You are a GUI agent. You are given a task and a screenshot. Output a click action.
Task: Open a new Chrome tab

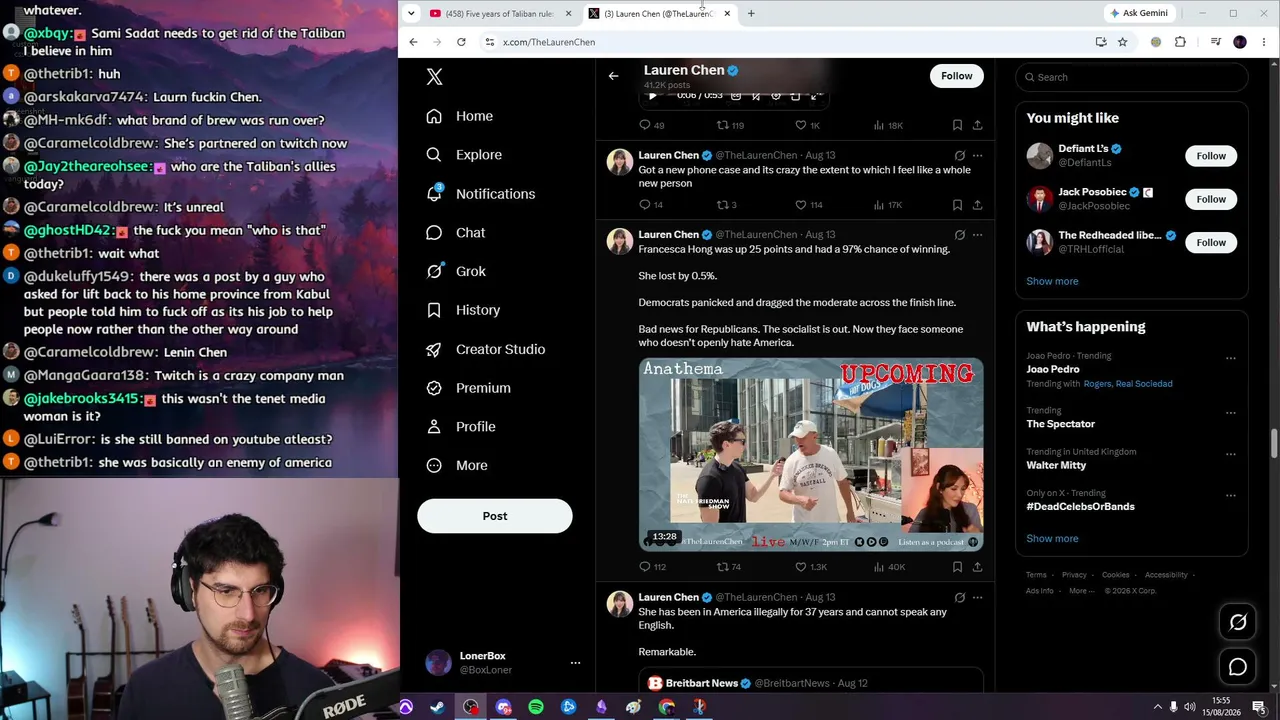point(751,14)
